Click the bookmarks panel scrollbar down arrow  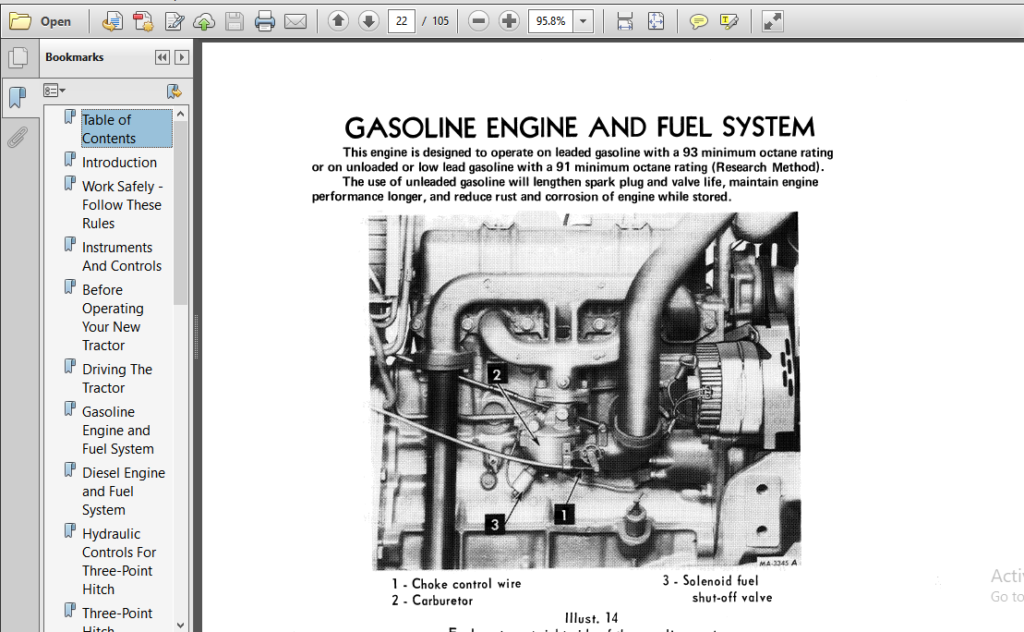pyautogui.click(x=180, y=625)
